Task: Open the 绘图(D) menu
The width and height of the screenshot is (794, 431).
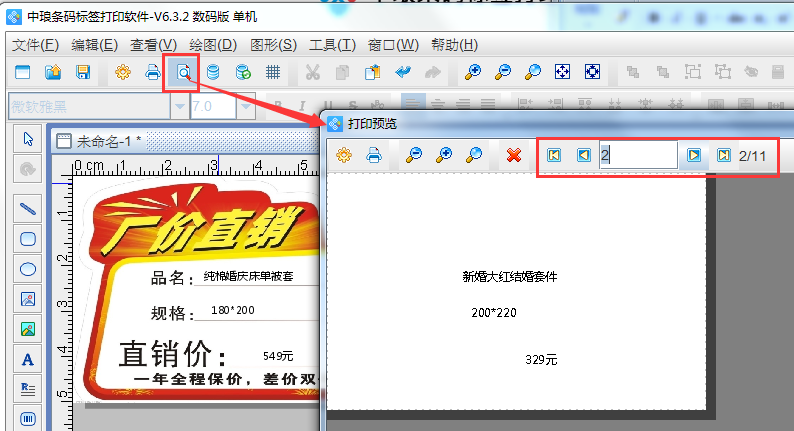Action: click(x=212, y=45)
